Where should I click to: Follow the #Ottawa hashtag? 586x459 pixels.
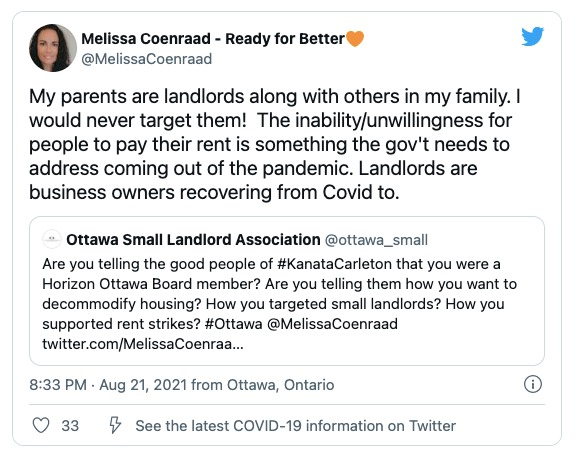(x=234, y=324)
